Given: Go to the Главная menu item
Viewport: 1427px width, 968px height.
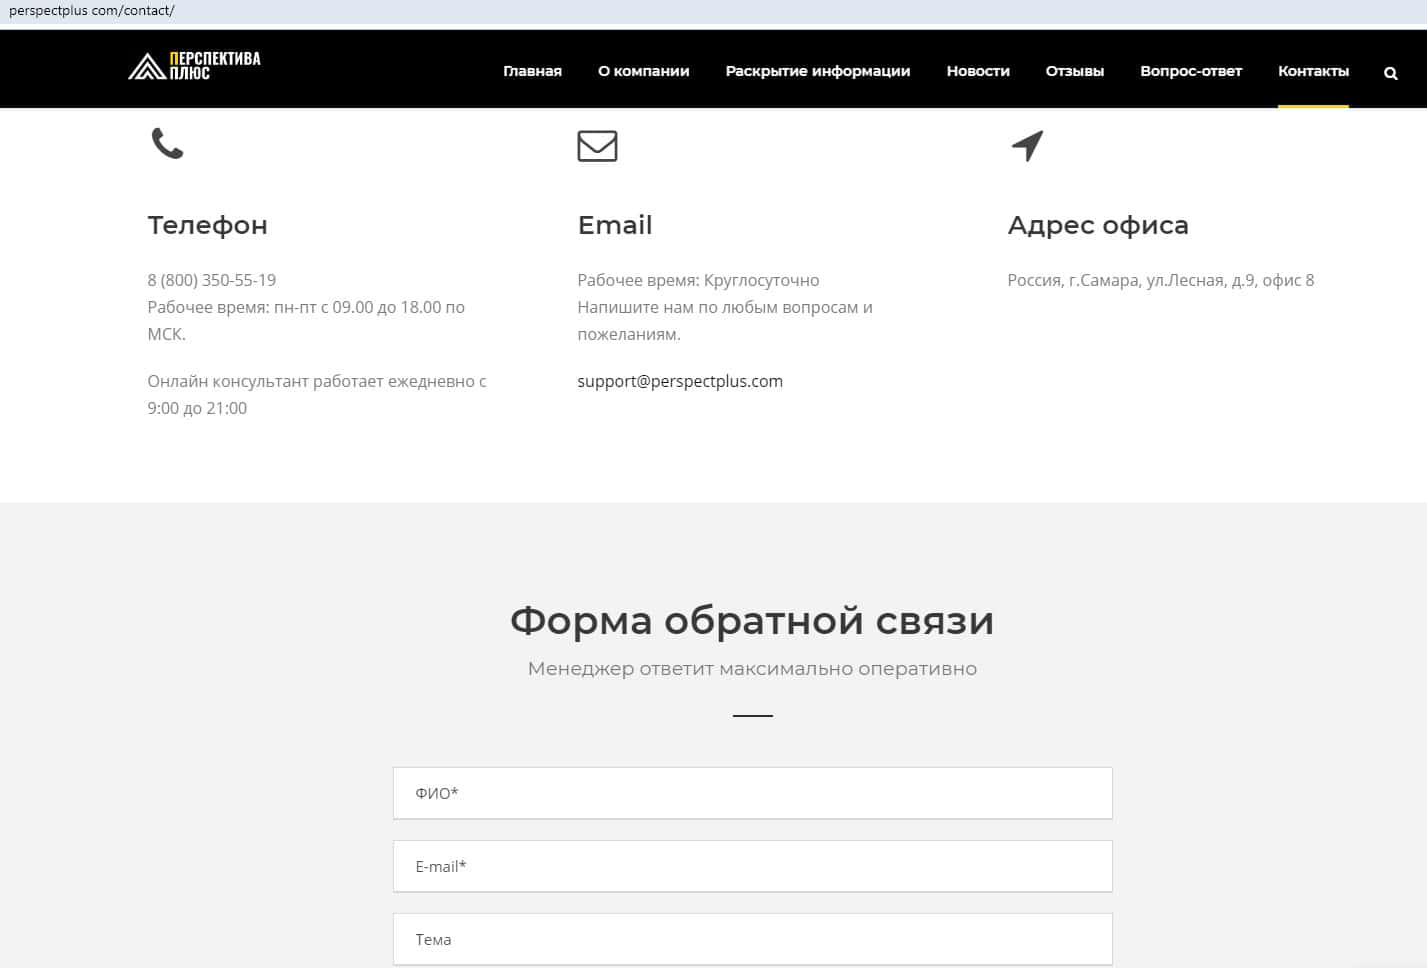Looking at the screenshot, I should (532, 71).
